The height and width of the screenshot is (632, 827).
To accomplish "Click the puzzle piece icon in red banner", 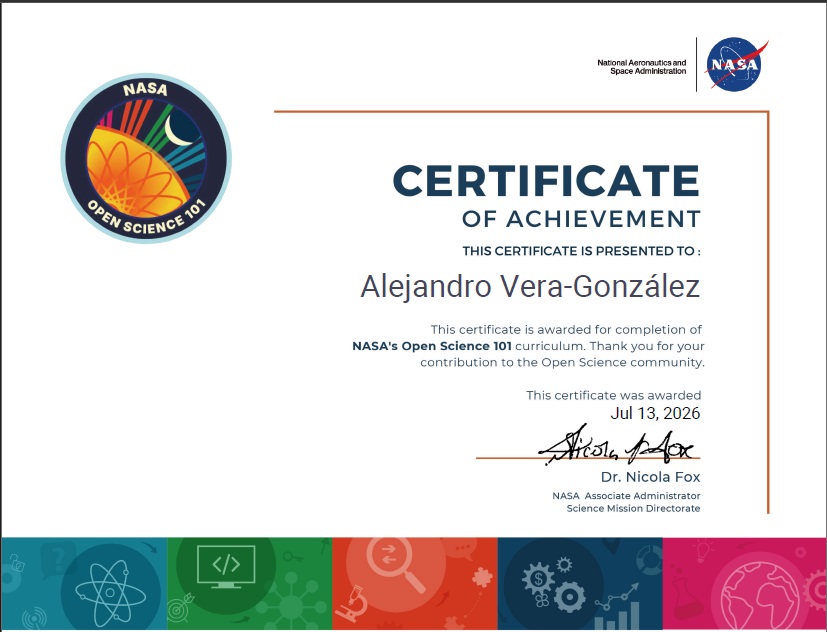I will click(482, 577).
